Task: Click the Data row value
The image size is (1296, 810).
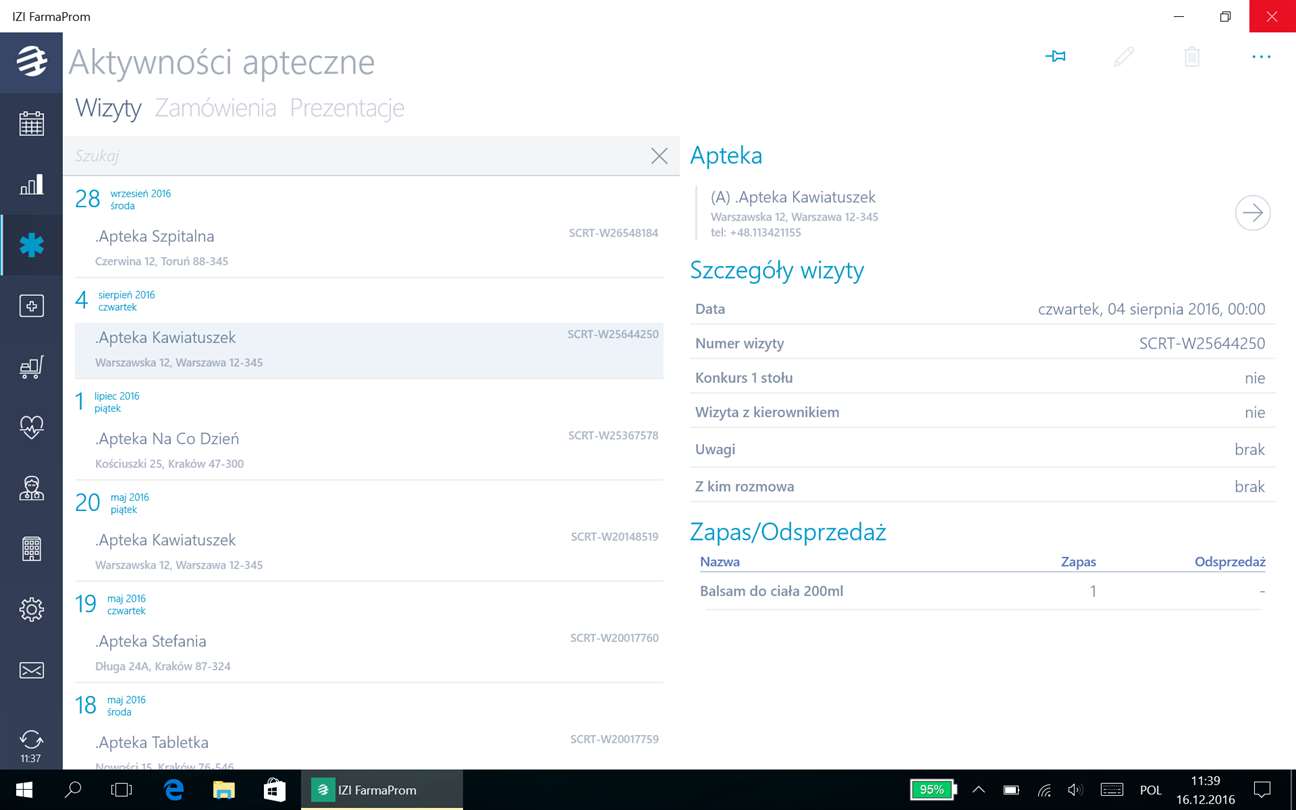Action: [1151, 309]
